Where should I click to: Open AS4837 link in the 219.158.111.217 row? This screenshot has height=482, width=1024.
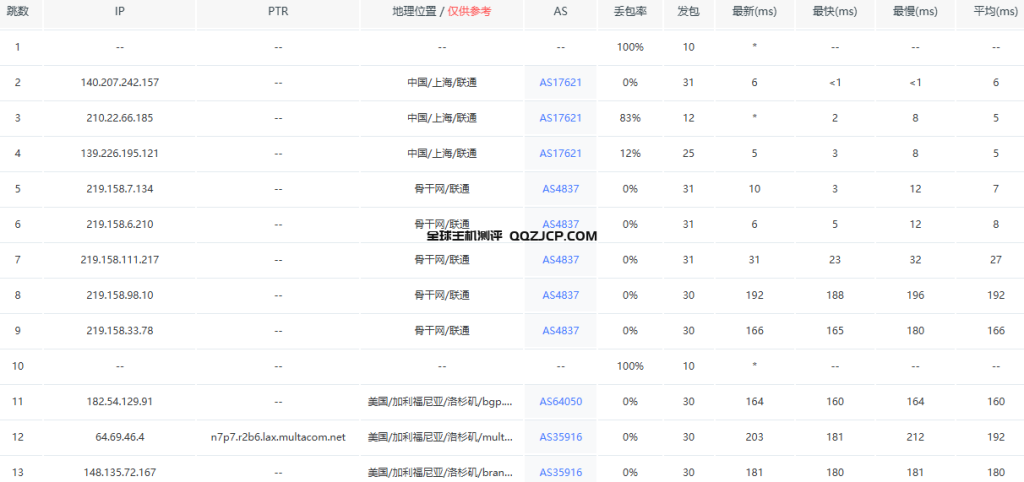[x=560, y=259]
